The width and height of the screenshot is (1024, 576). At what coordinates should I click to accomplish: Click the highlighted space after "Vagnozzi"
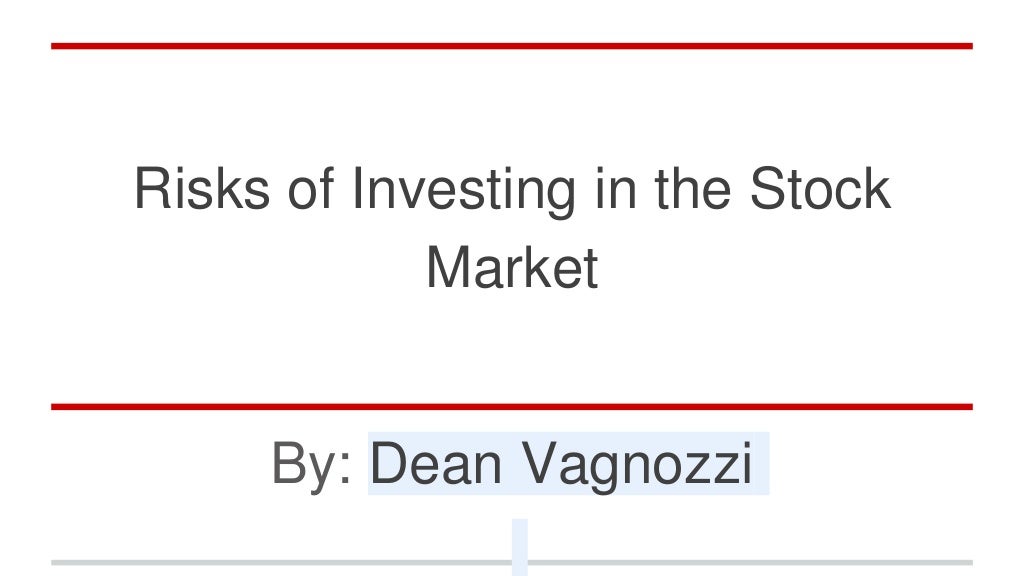761,464
